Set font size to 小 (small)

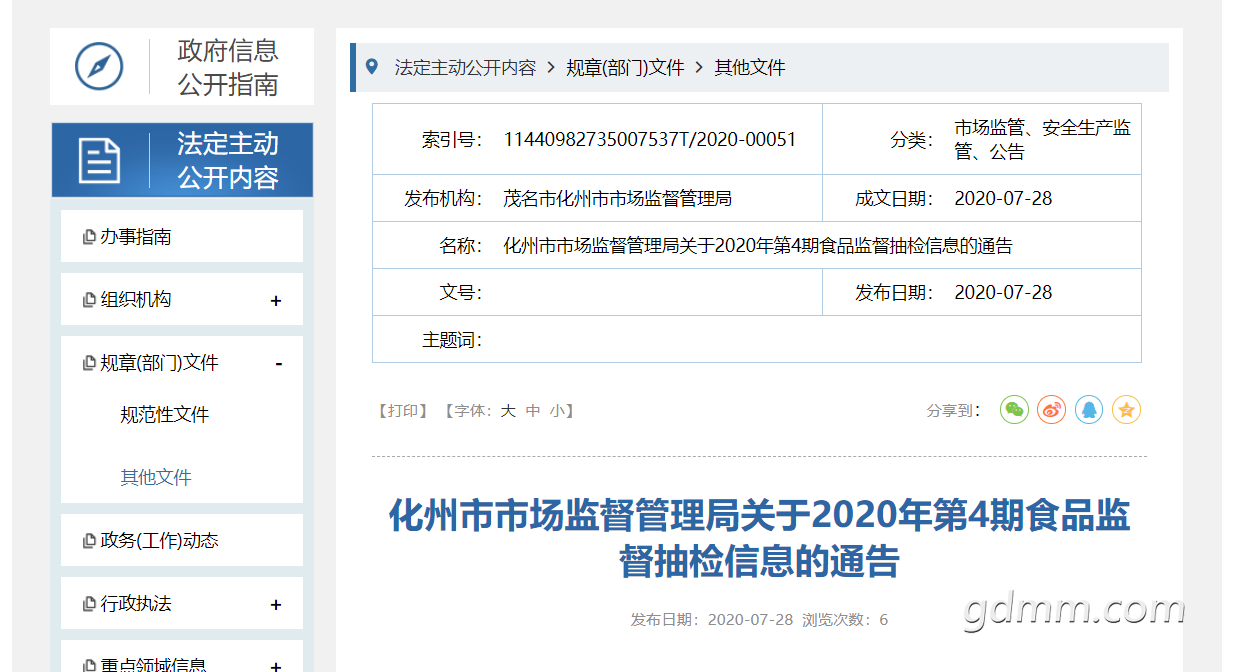[557, 411]
